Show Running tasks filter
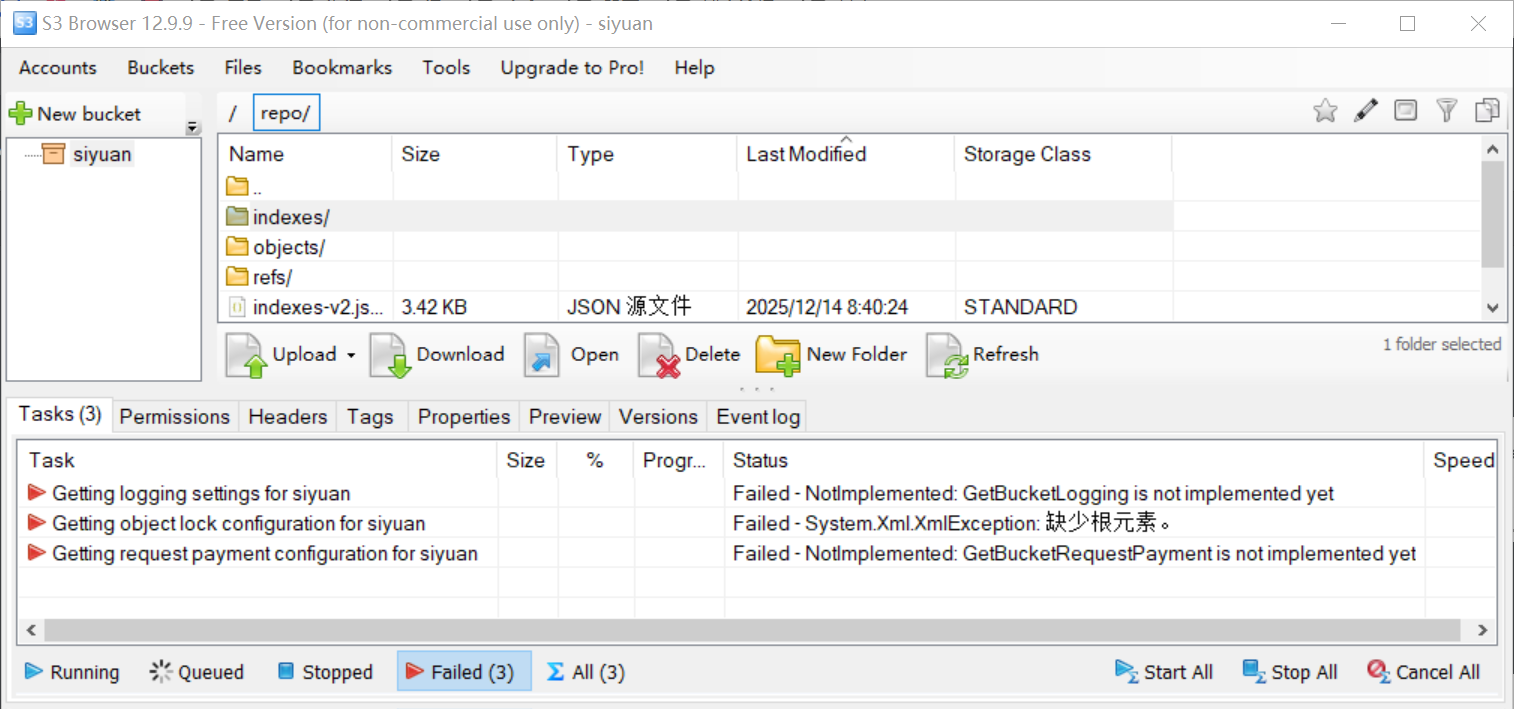The image size is (1514, 709). (x=72, y=672)
